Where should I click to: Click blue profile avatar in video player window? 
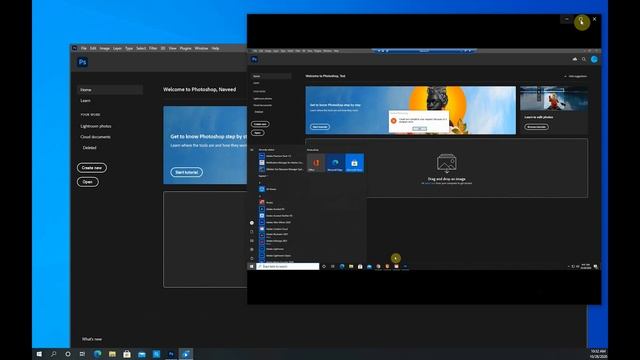594,59
